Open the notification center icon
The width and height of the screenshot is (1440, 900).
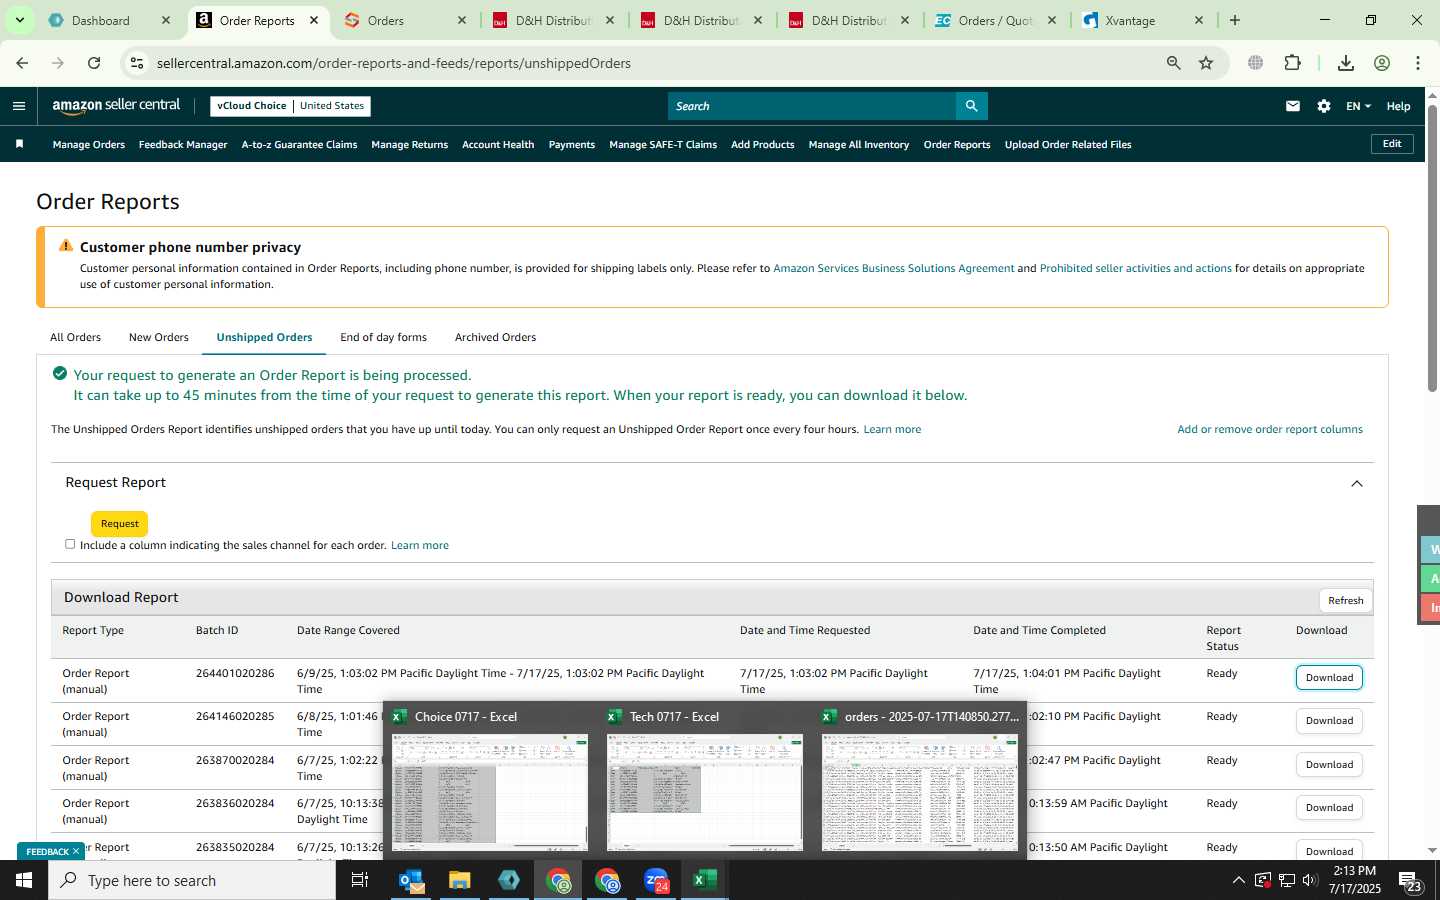[1410, 881]
